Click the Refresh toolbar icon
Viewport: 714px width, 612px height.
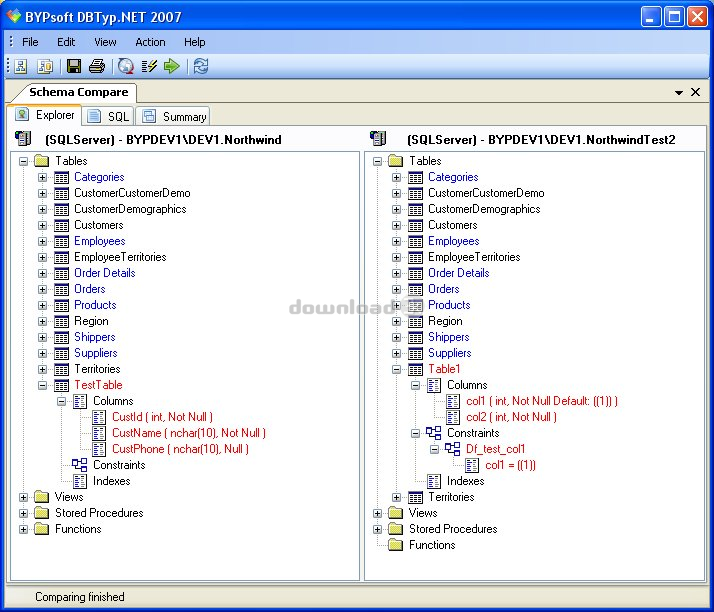(x=201, y=67)
